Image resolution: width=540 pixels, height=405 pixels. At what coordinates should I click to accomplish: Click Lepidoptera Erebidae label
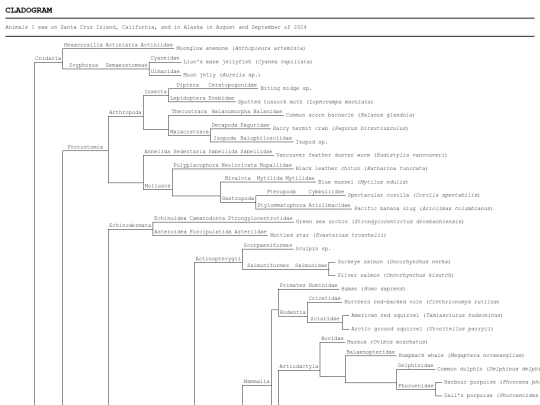[x=202, y=98]
